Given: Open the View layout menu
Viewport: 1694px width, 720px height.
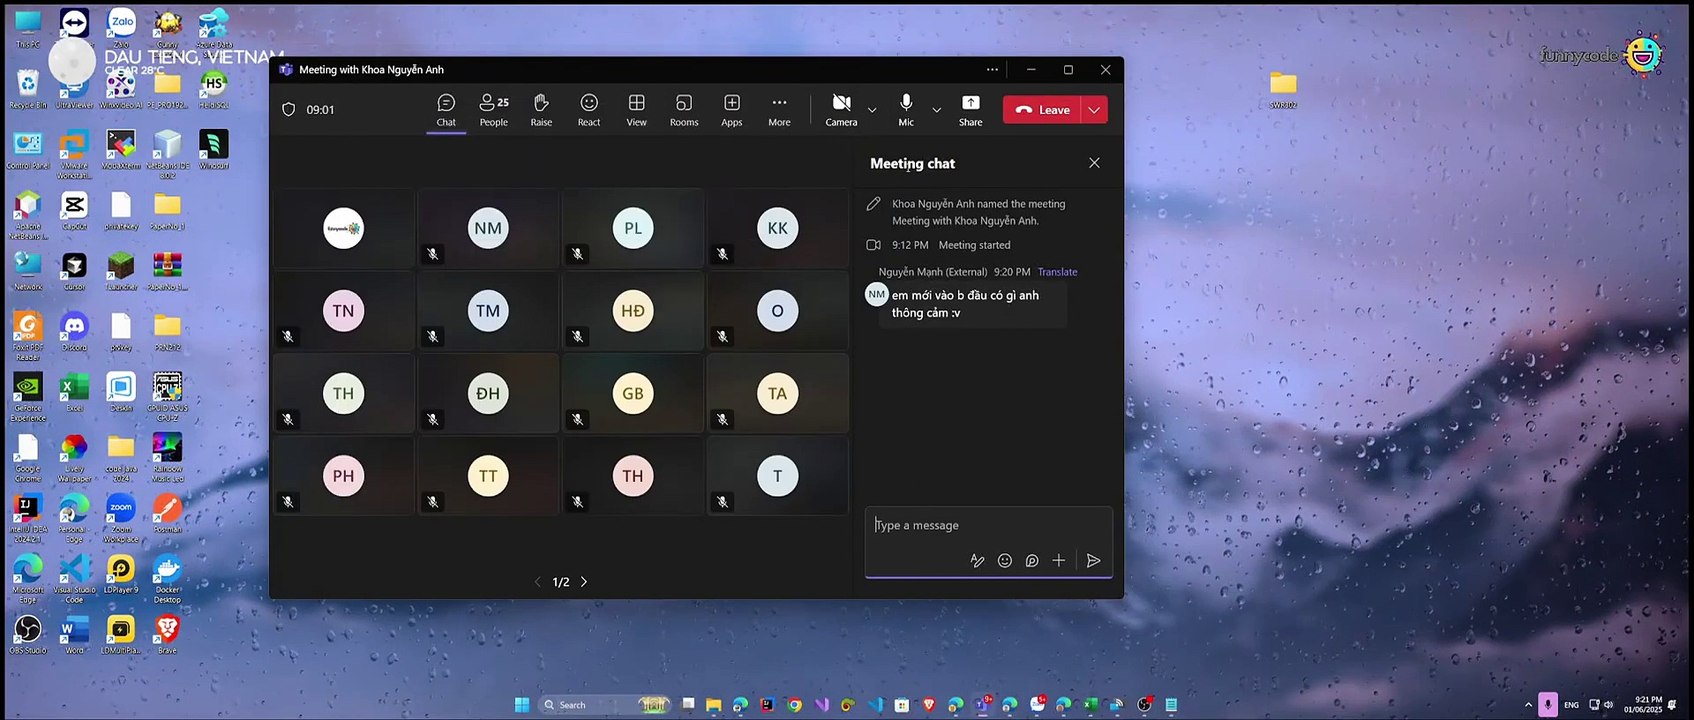Looking at the screenshot, I should tap(637, 110).
